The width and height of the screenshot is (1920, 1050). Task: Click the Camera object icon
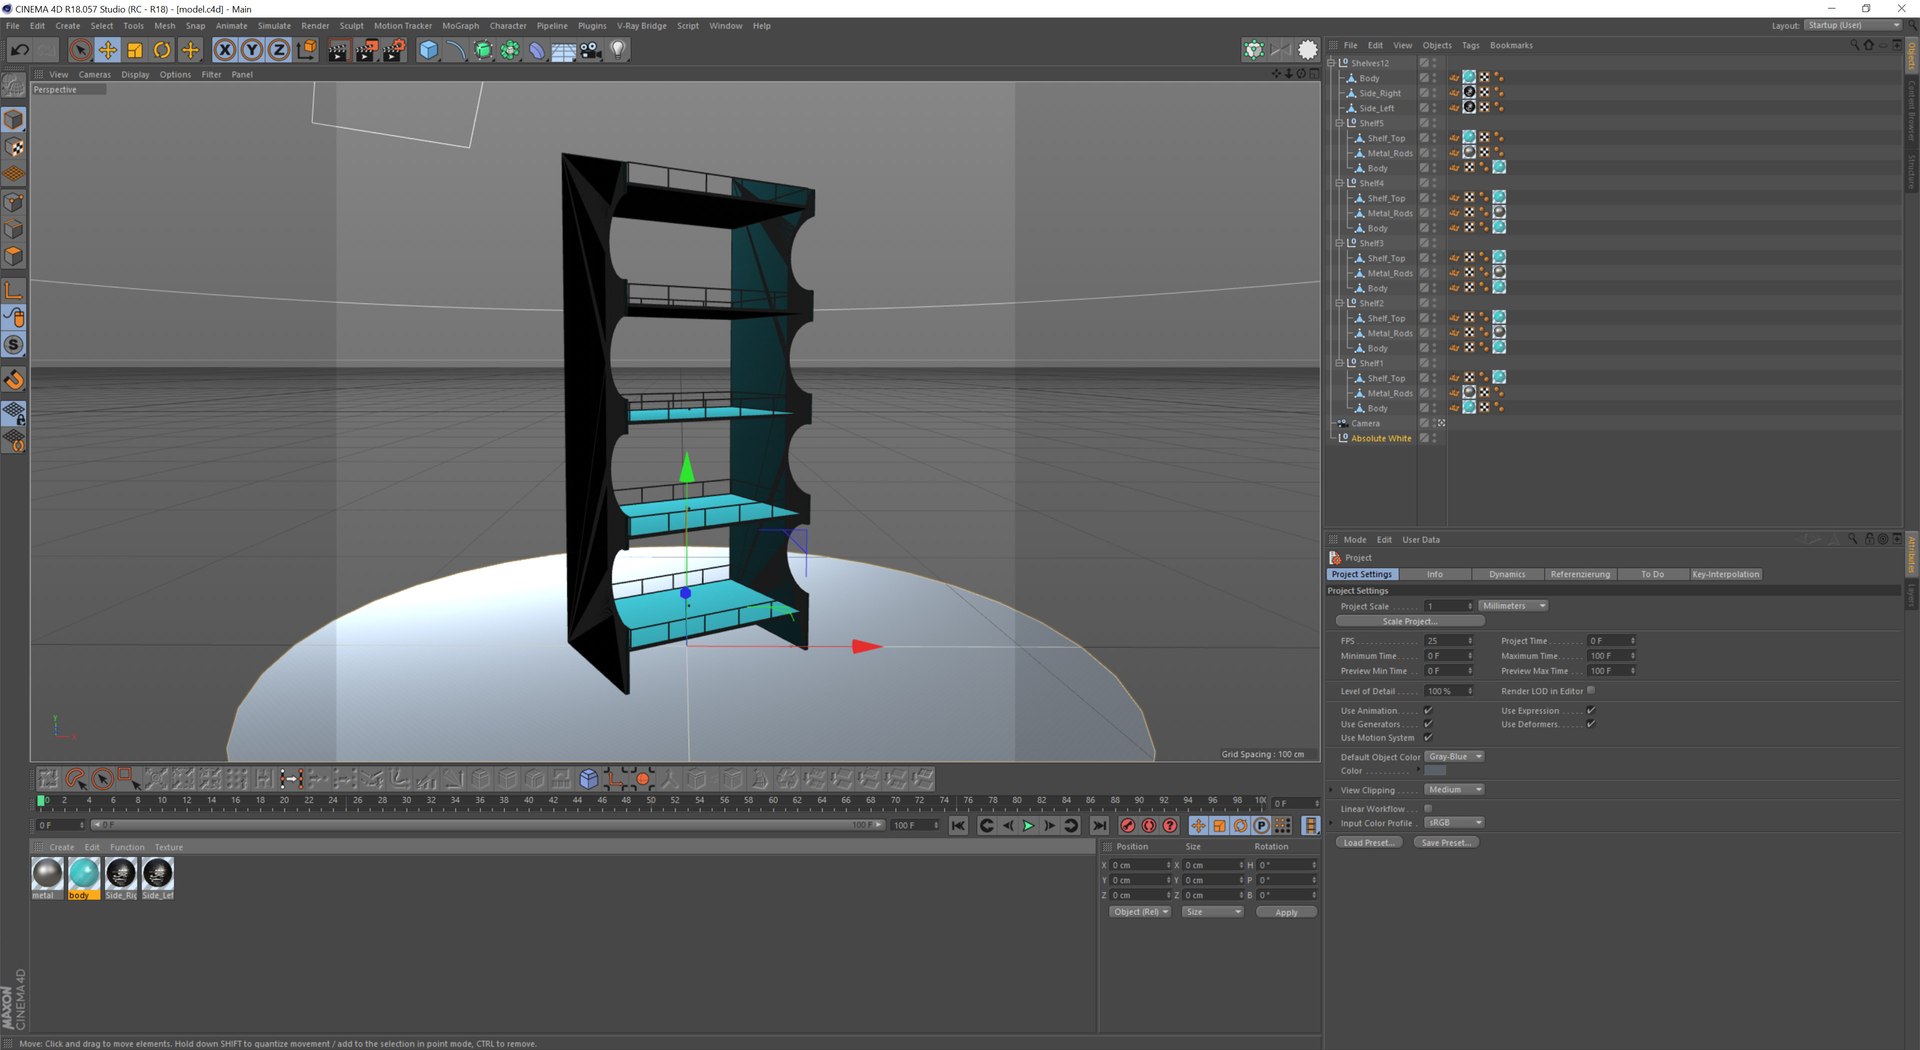tap(591, 50)
